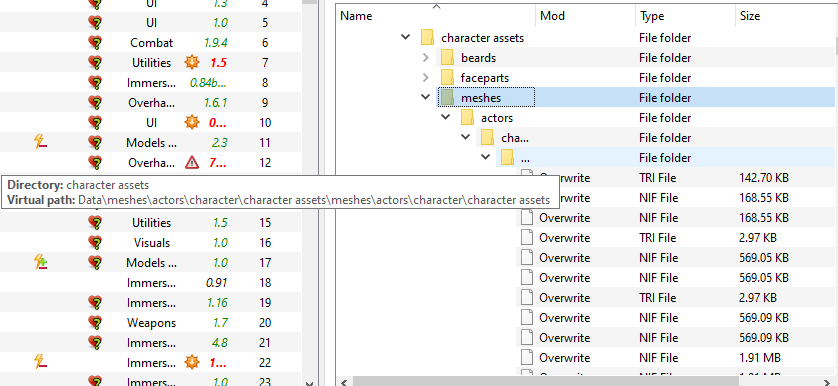Click version 0.91 in priority 18 row
Viewport: 838px width, 386px height.
217,283
